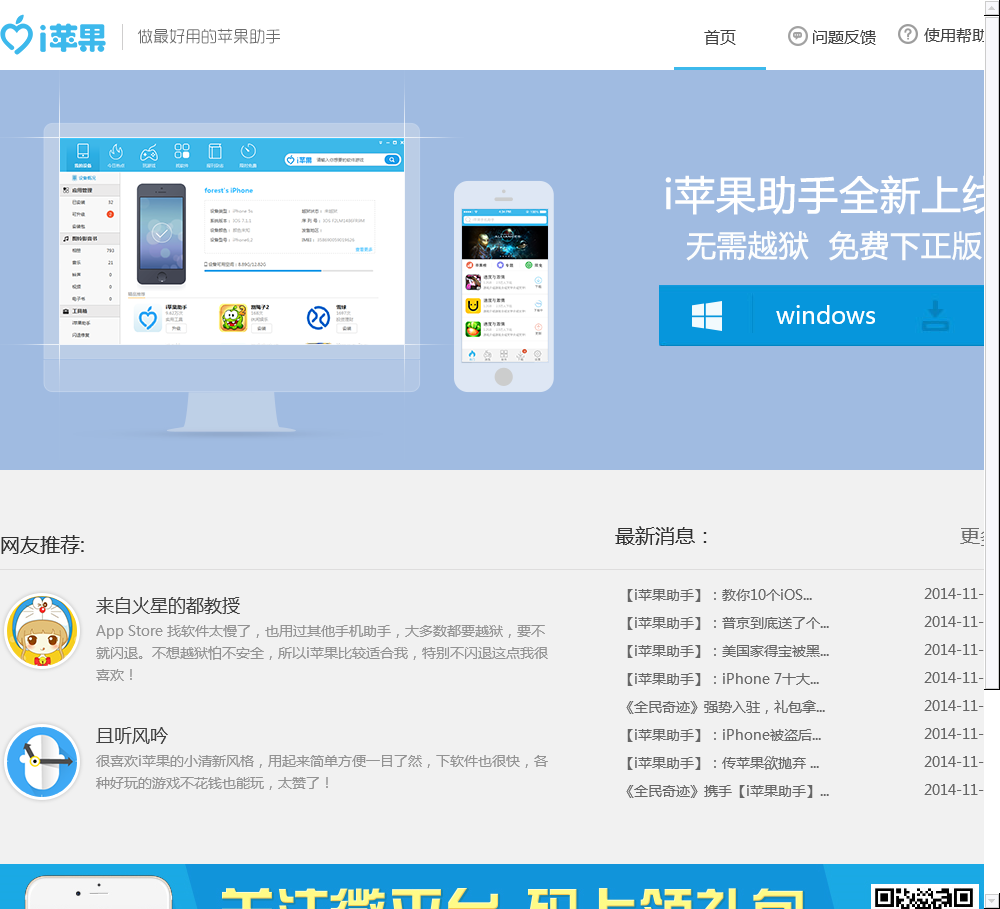
Task: Click the vertical scrollbar thumb
Action: [x=992, y=351]
